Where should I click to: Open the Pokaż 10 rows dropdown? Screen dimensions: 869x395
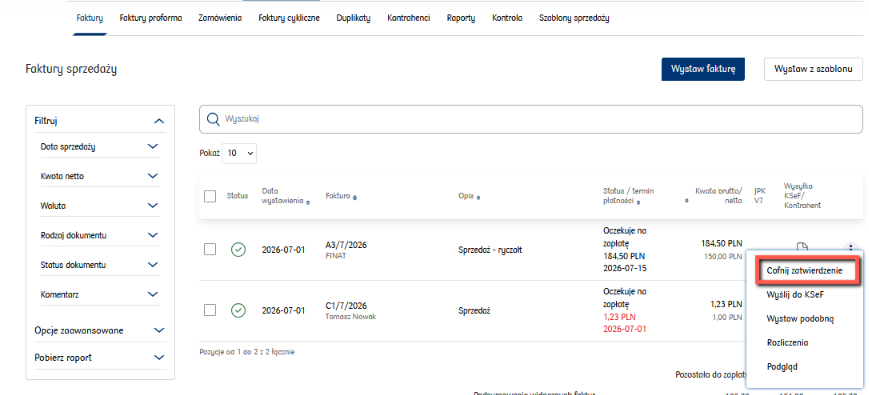(x=239, y=153)
